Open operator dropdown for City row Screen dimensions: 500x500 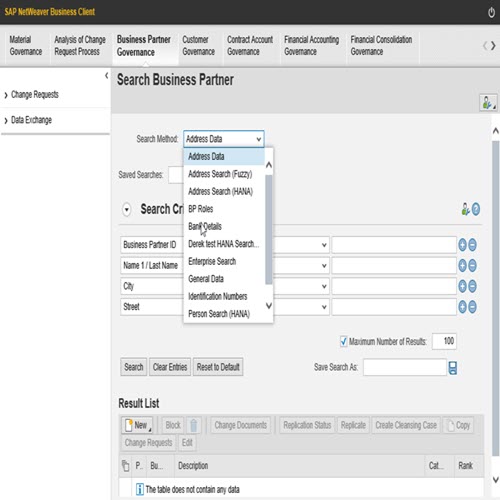(324, 286)
